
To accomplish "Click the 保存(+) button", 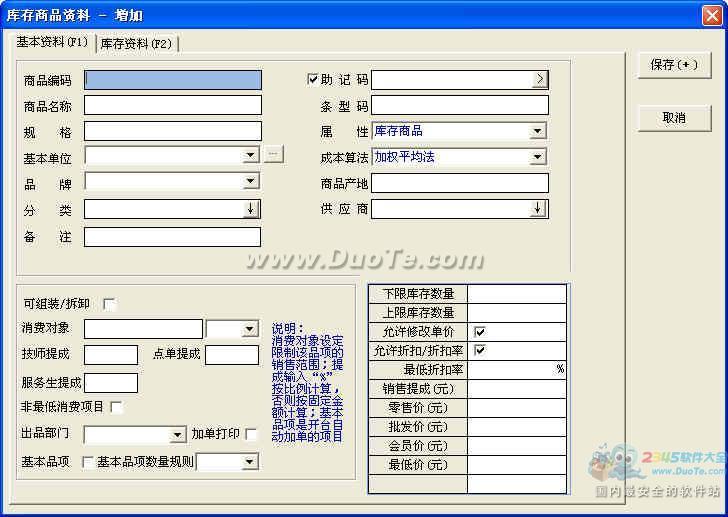I will pyautogui.click(x=674, y=65).
